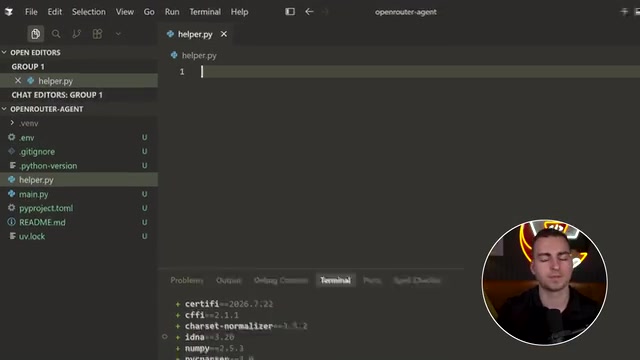Click the gear icon beside pyproject.toml
The height and width of the screenshot is (360, 640).
coord(11,208)
